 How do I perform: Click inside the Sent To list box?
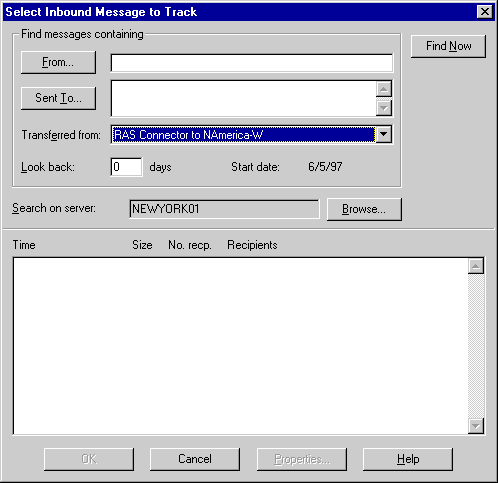point(243,98)
